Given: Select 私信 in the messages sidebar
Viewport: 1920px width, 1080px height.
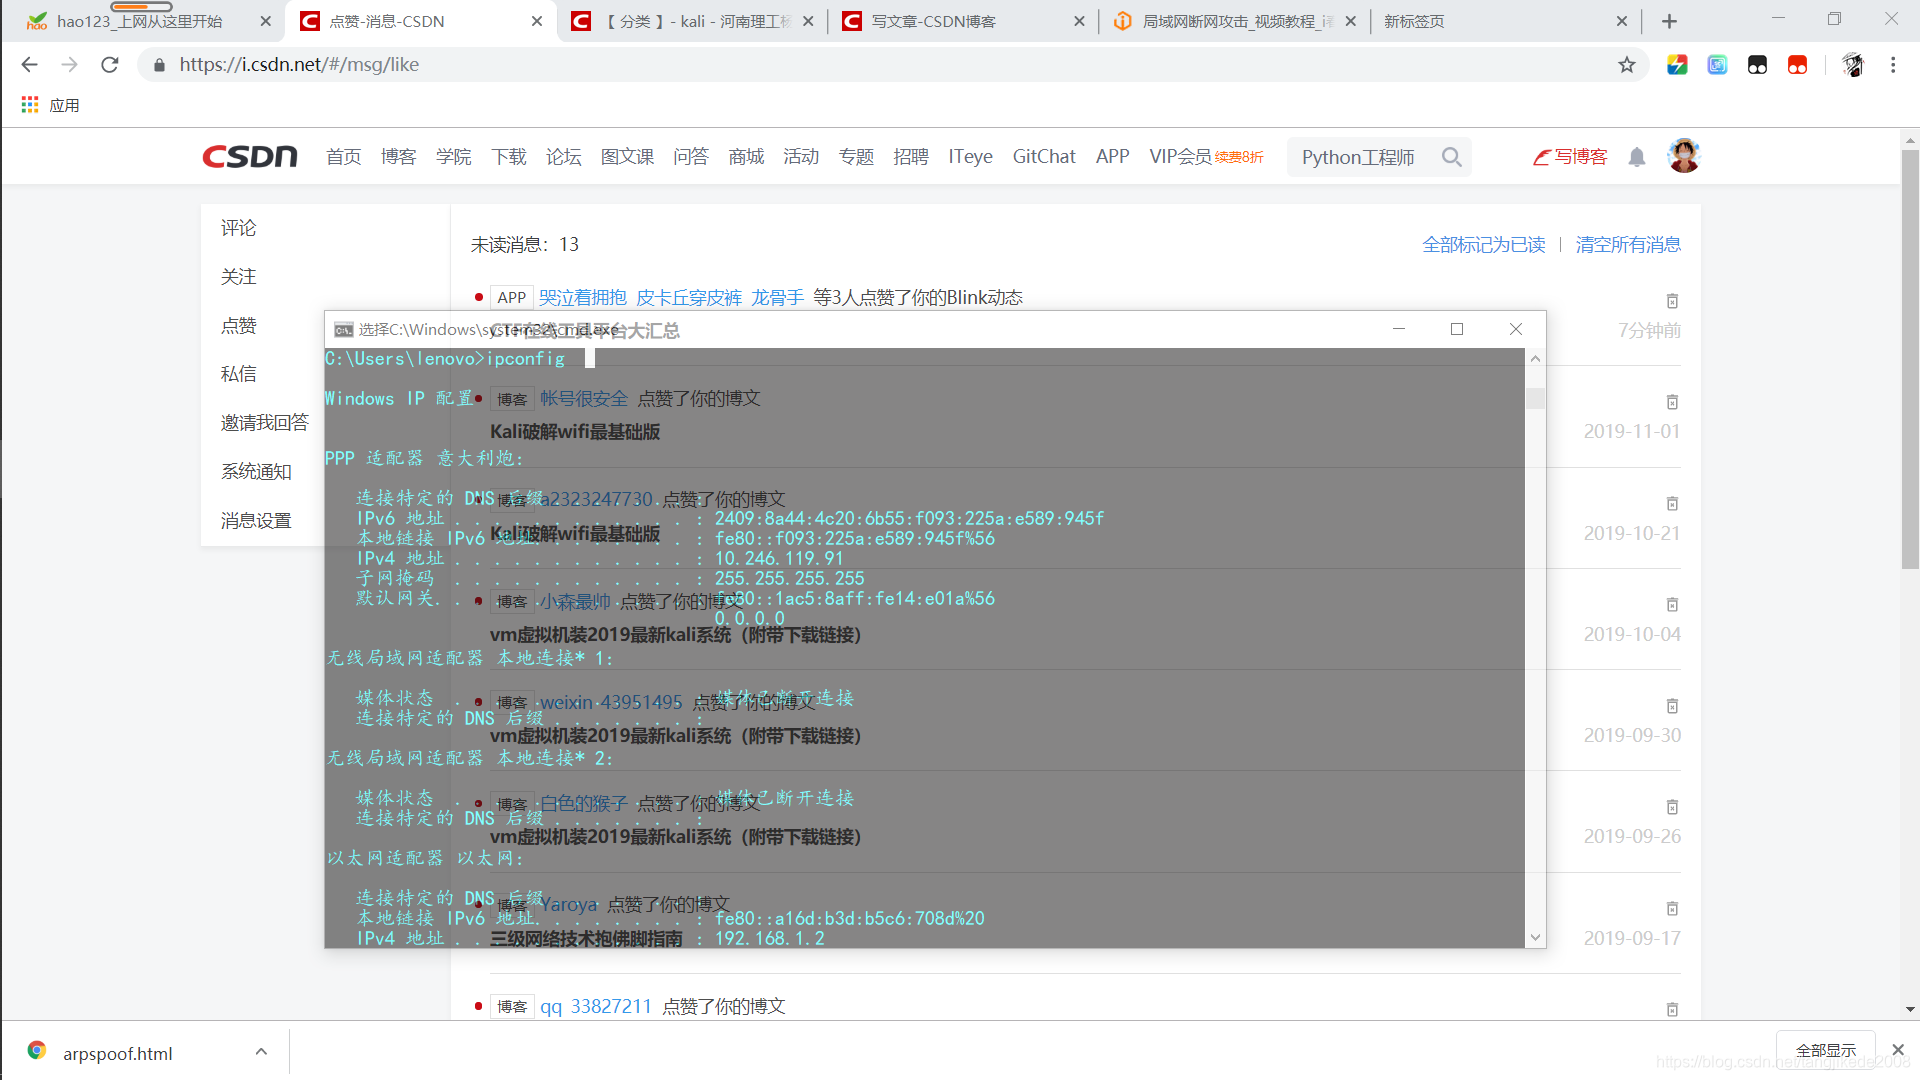Looking at the screenshot, I should click(x=238, y=373).
